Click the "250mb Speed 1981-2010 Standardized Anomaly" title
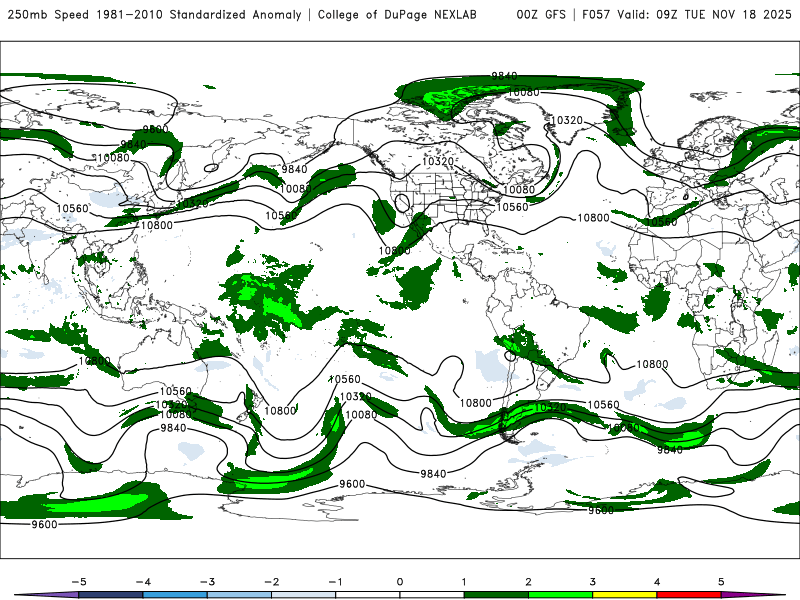800x600 pixels. [x=154, y=15]
